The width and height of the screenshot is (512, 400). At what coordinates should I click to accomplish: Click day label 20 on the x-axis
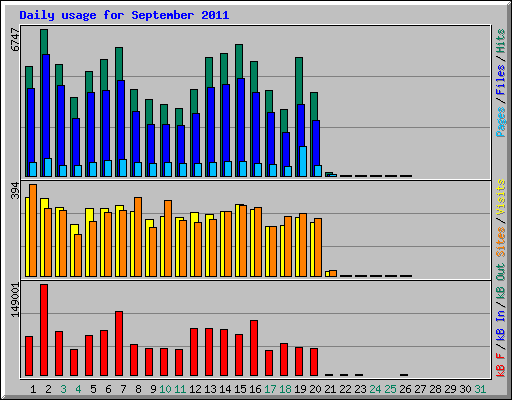pos(315,389)
